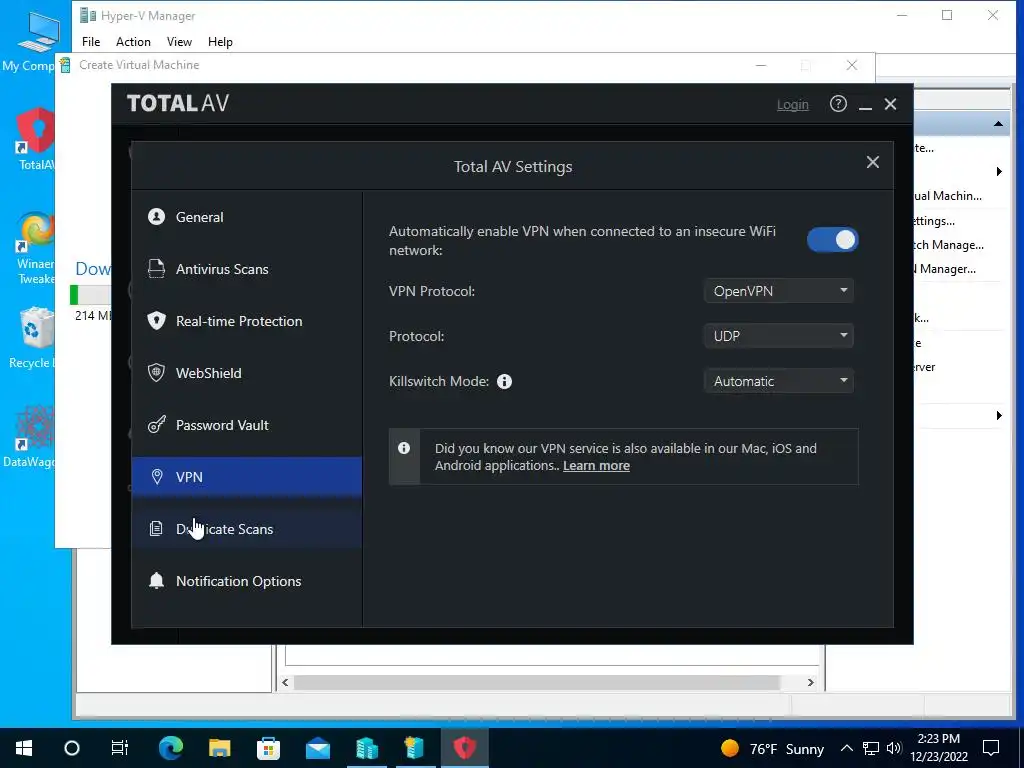This screenshot has height=768, width=1024.
Task: Minimize the TotalAV window
Action: click(865, 104)
